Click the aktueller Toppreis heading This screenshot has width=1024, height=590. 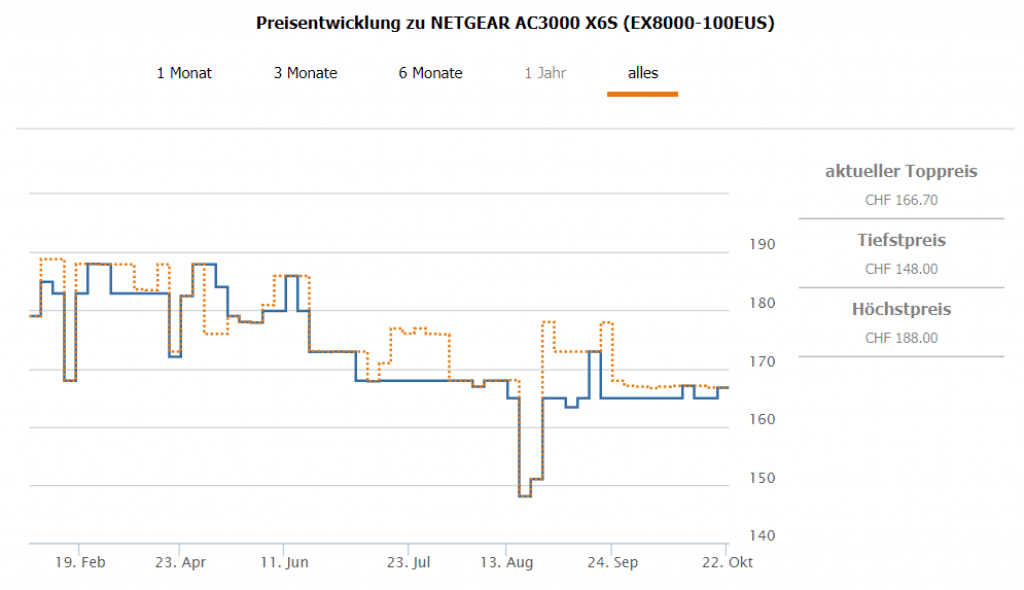point(901,172)
